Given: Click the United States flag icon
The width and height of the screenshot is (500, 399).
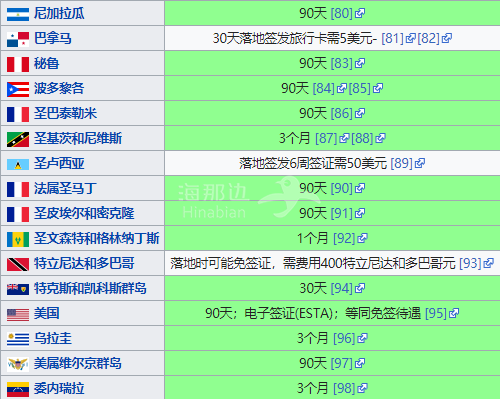Looking at the screenshot, I should point(18,315).
